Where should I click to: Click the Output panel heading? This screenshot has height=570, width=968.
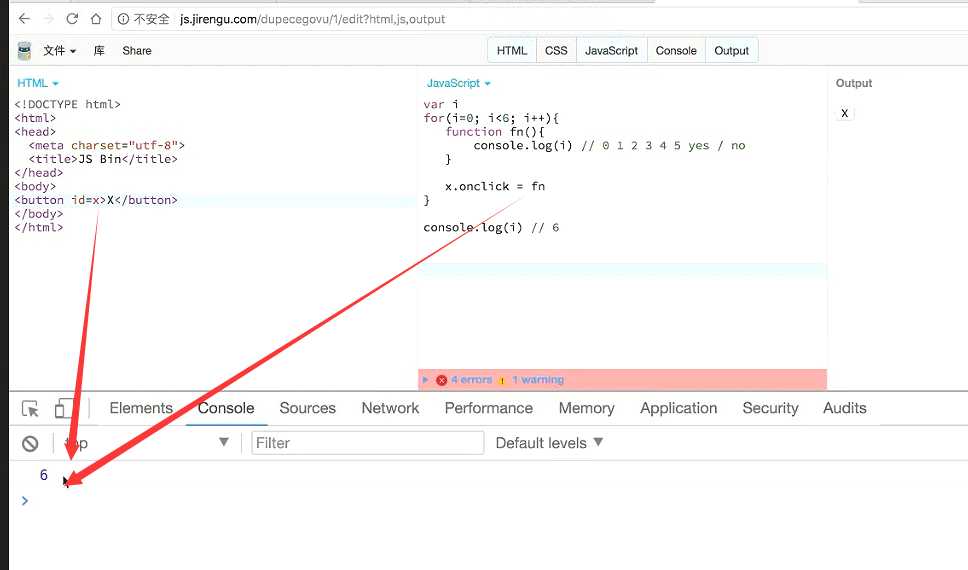(854, 83)
